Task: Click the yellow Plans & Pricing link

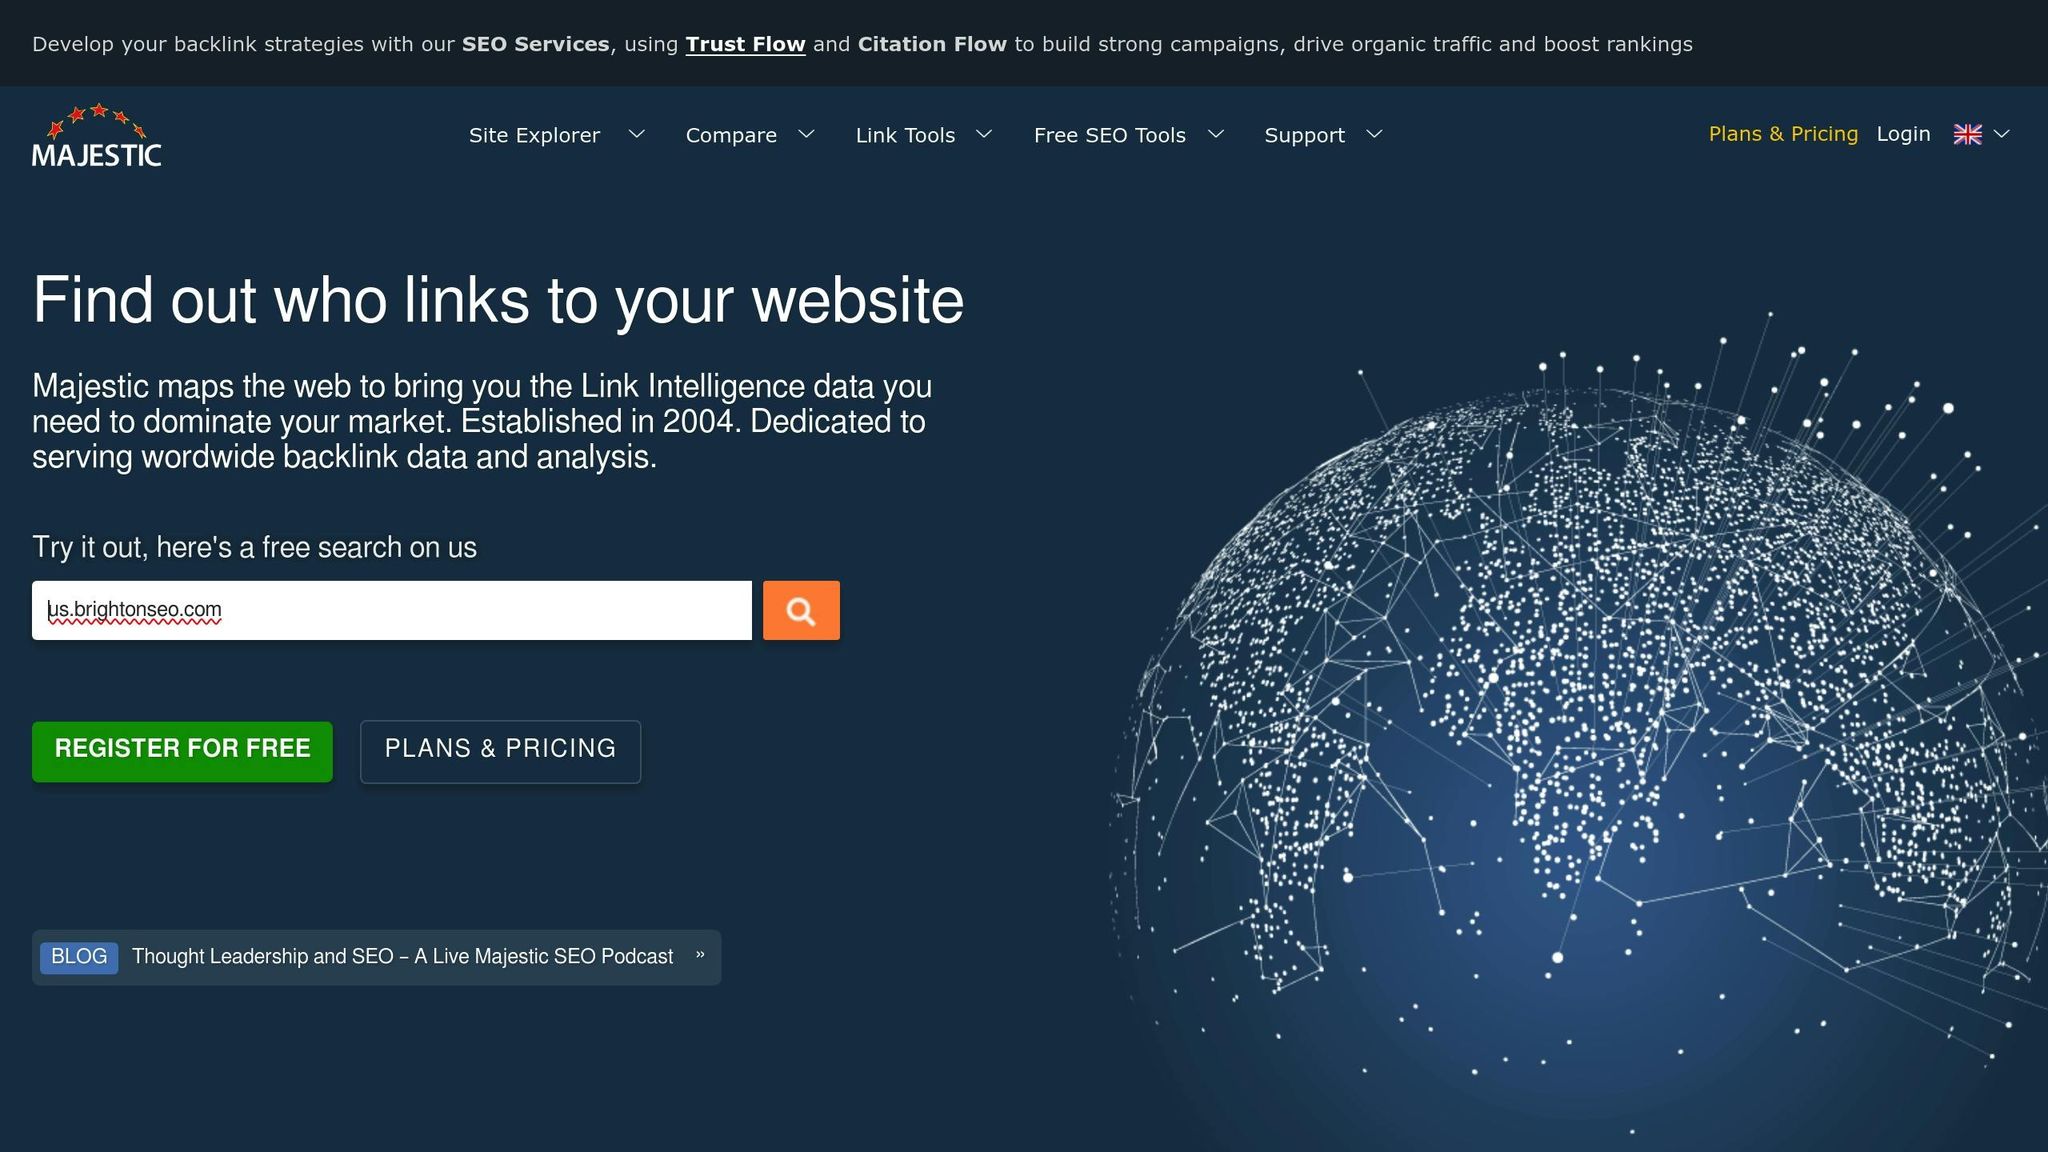Action: pos(1783,134)
